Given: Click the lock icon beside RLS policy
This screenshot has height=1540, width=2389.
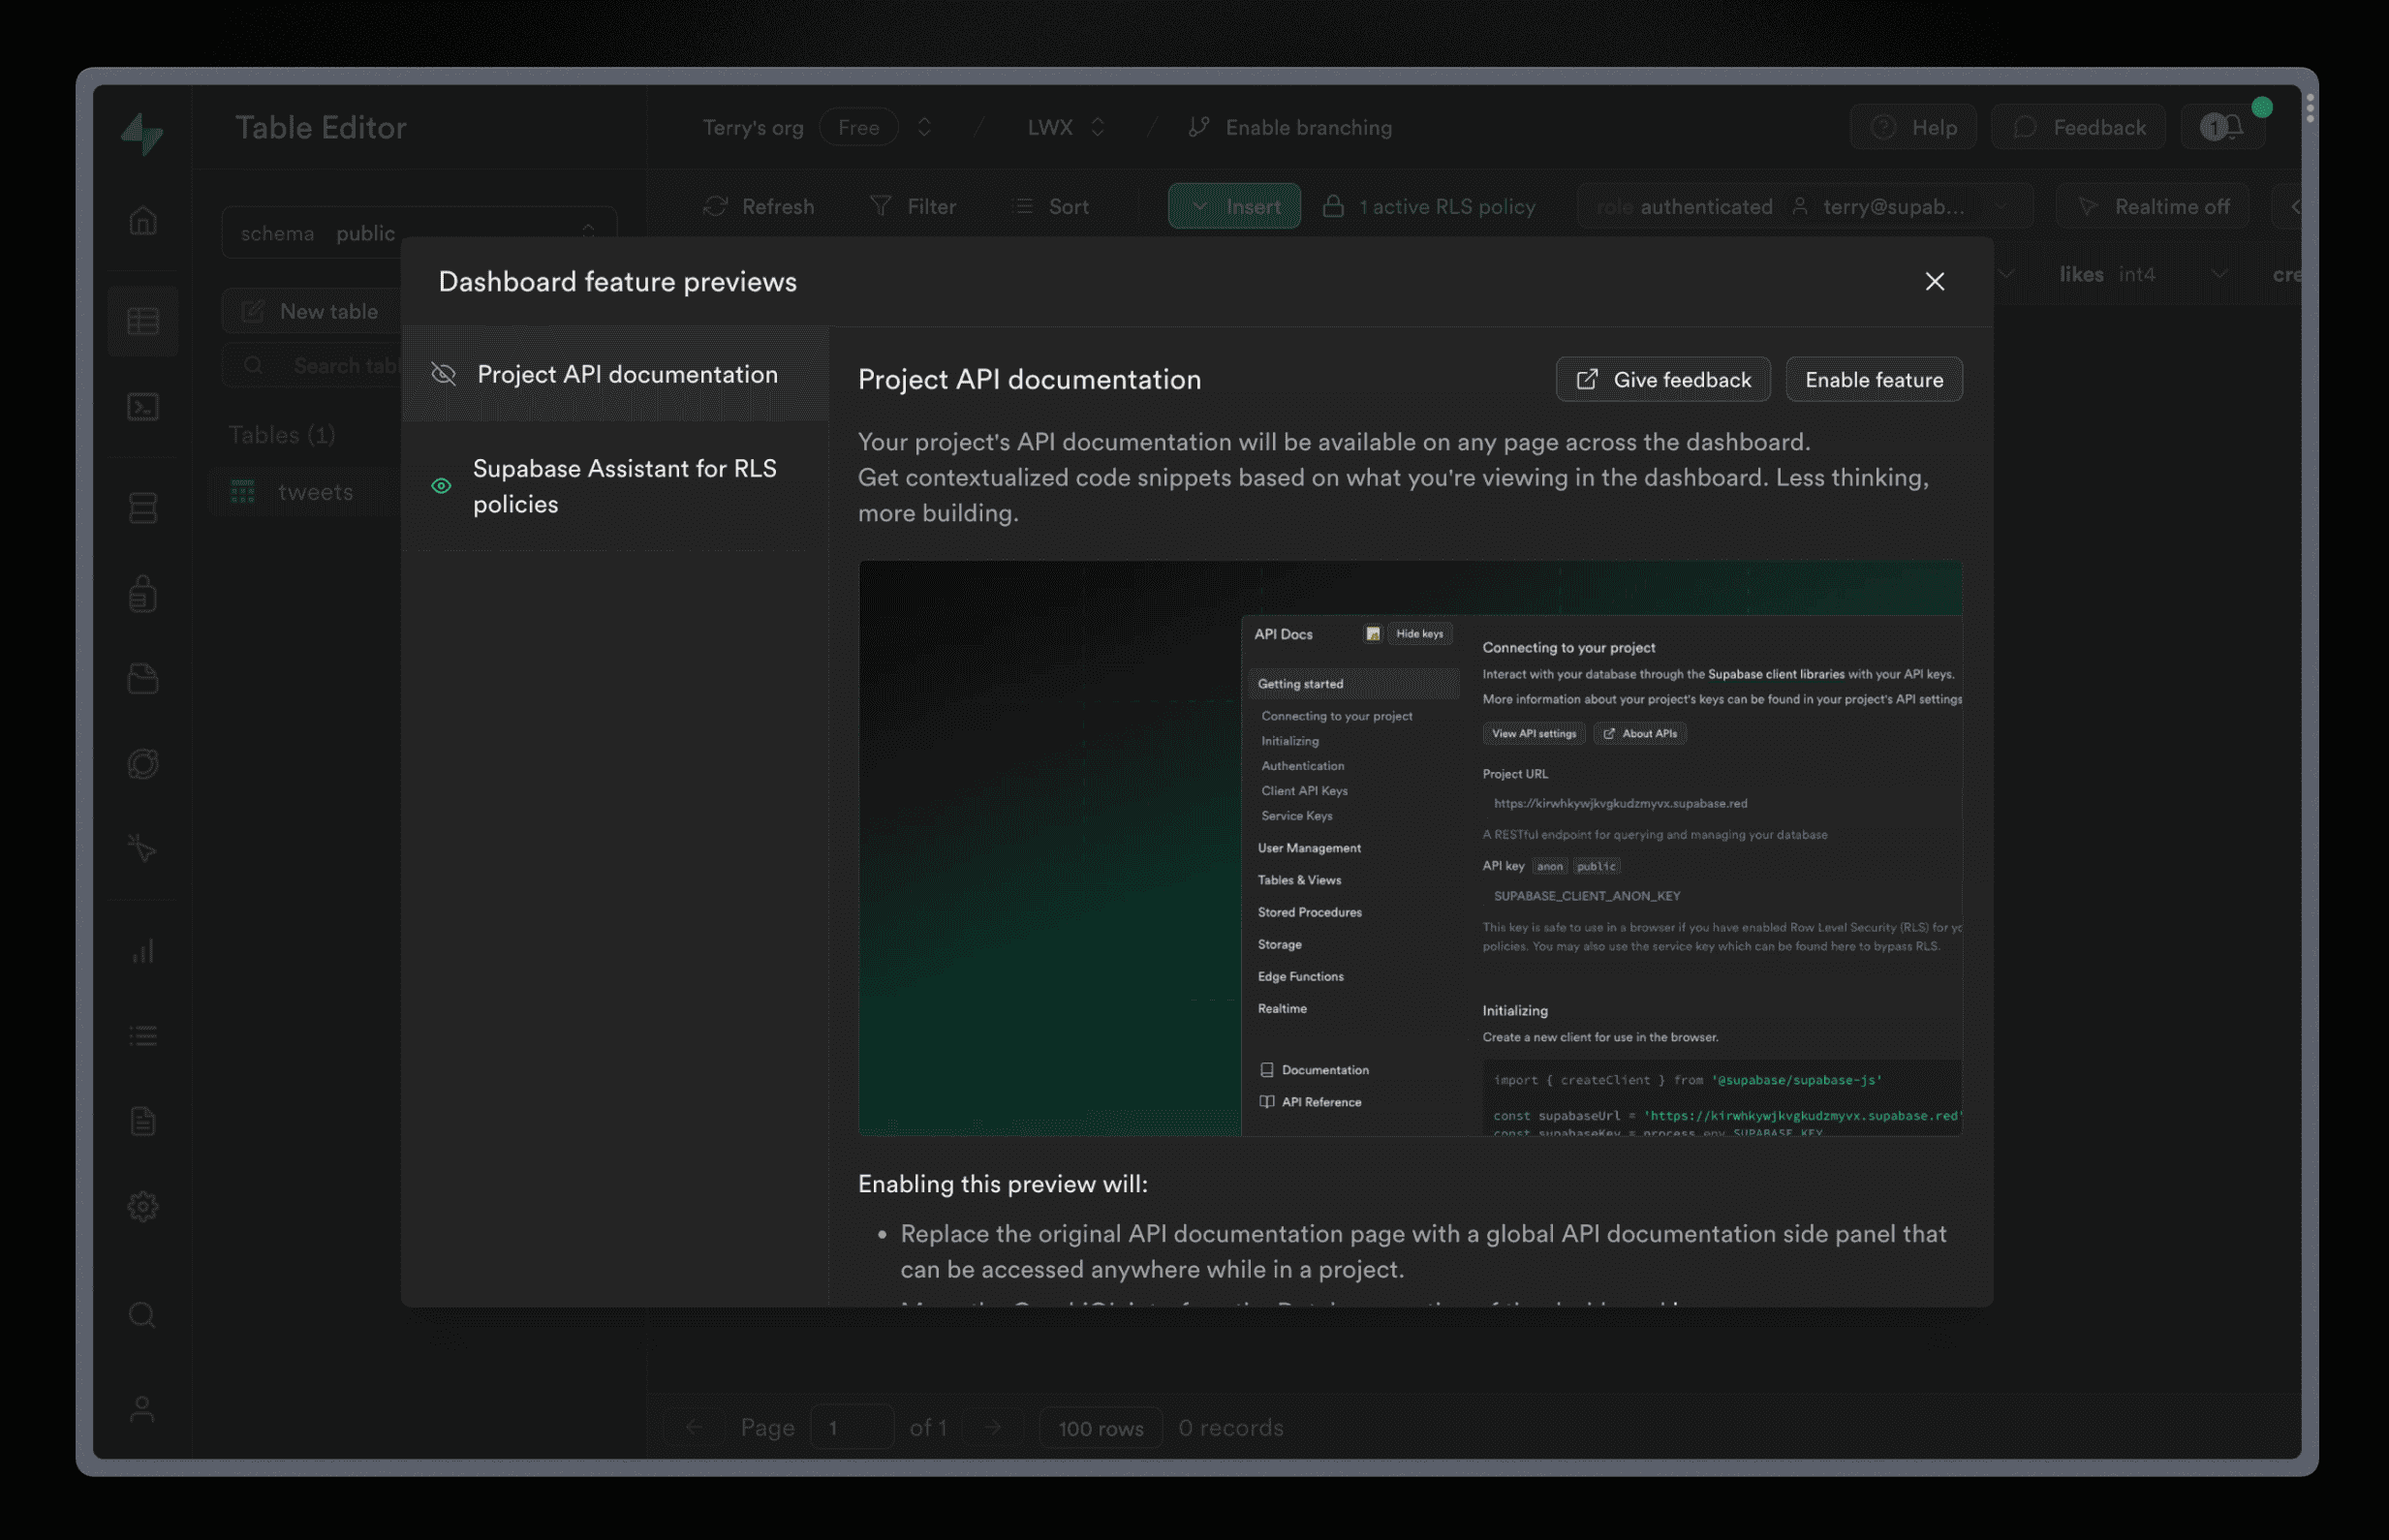Looking at the screenshot, I should click(x=1333, y=206).
